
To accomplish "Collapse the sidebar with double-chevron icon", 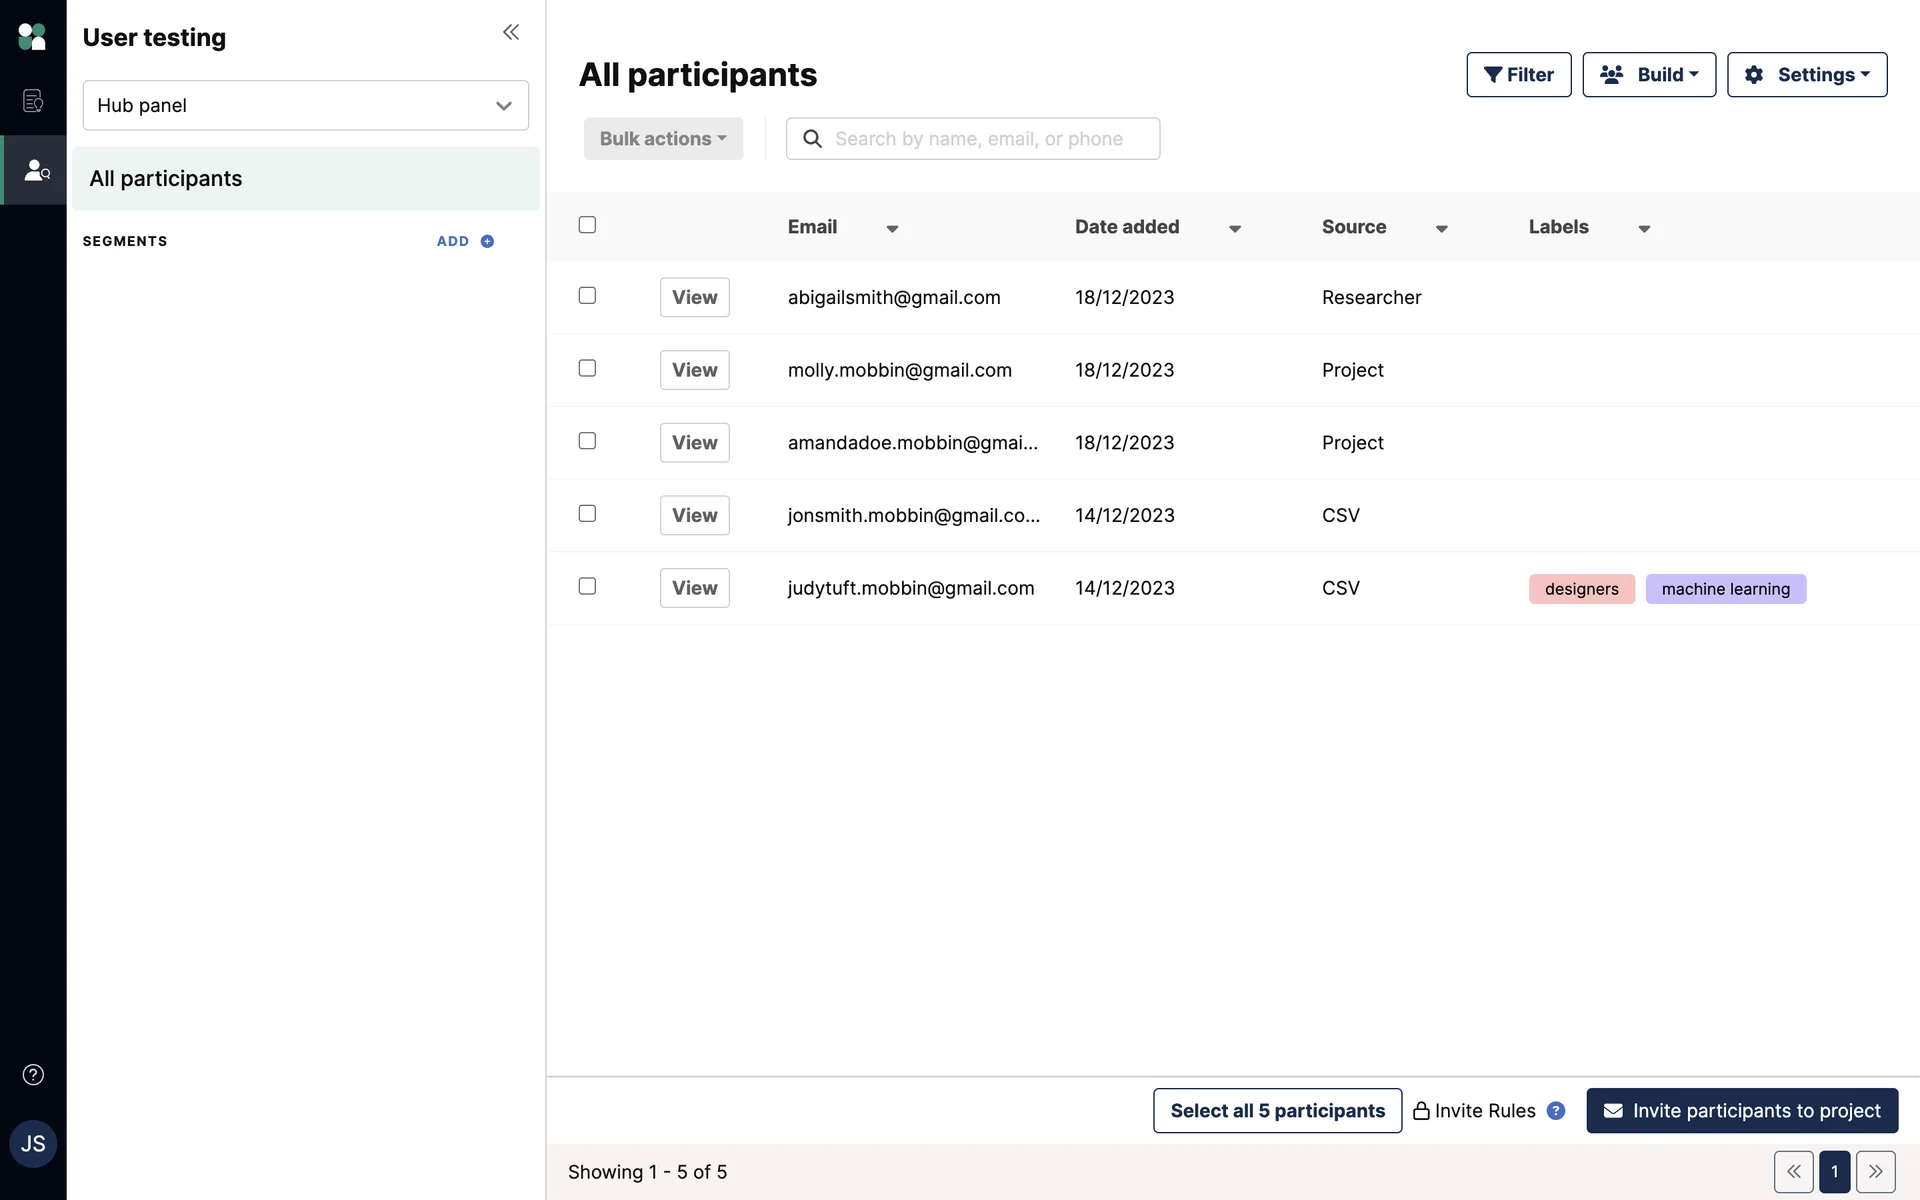I will [x=511, y=32].
